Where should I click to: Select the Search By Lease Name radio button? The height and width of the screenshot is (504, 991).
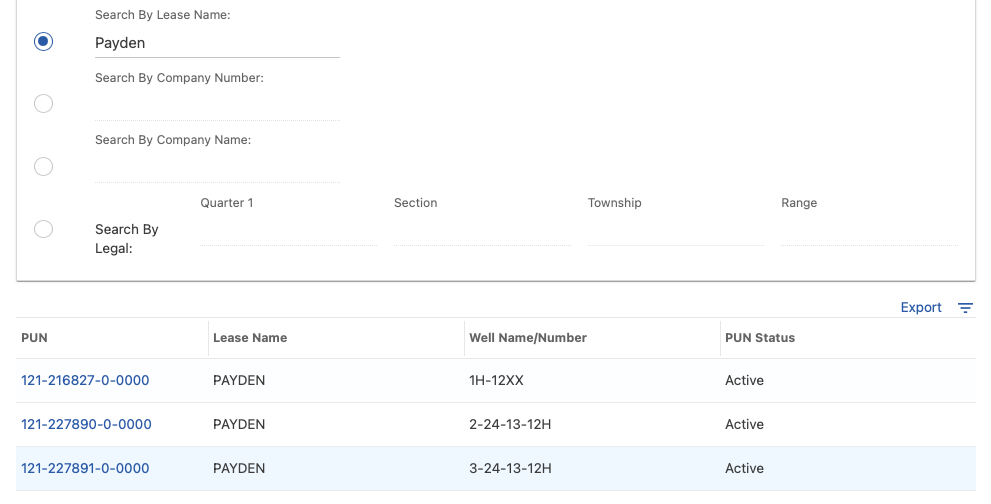pos(43,42)
